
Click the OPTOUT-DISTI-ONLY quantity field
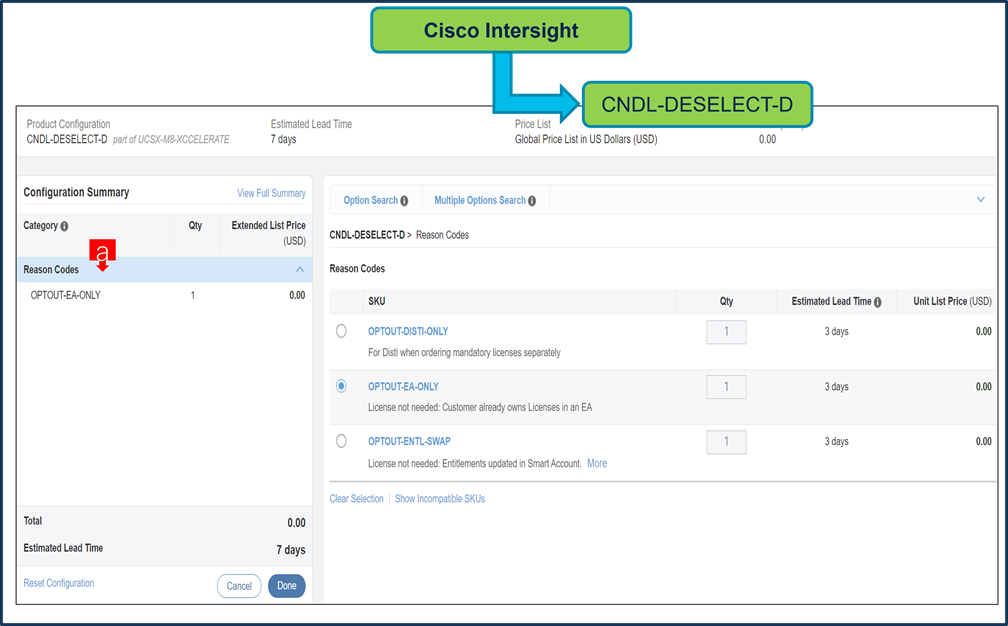coord(726,332)
